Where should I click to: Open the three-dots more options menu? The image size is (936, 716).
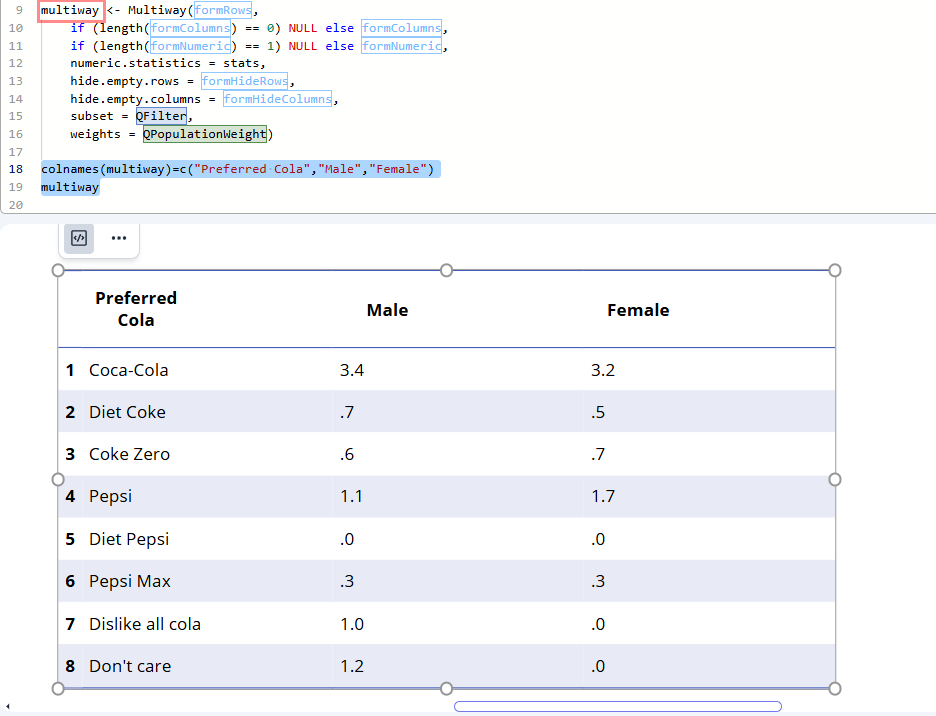click(x=119, y=238)
